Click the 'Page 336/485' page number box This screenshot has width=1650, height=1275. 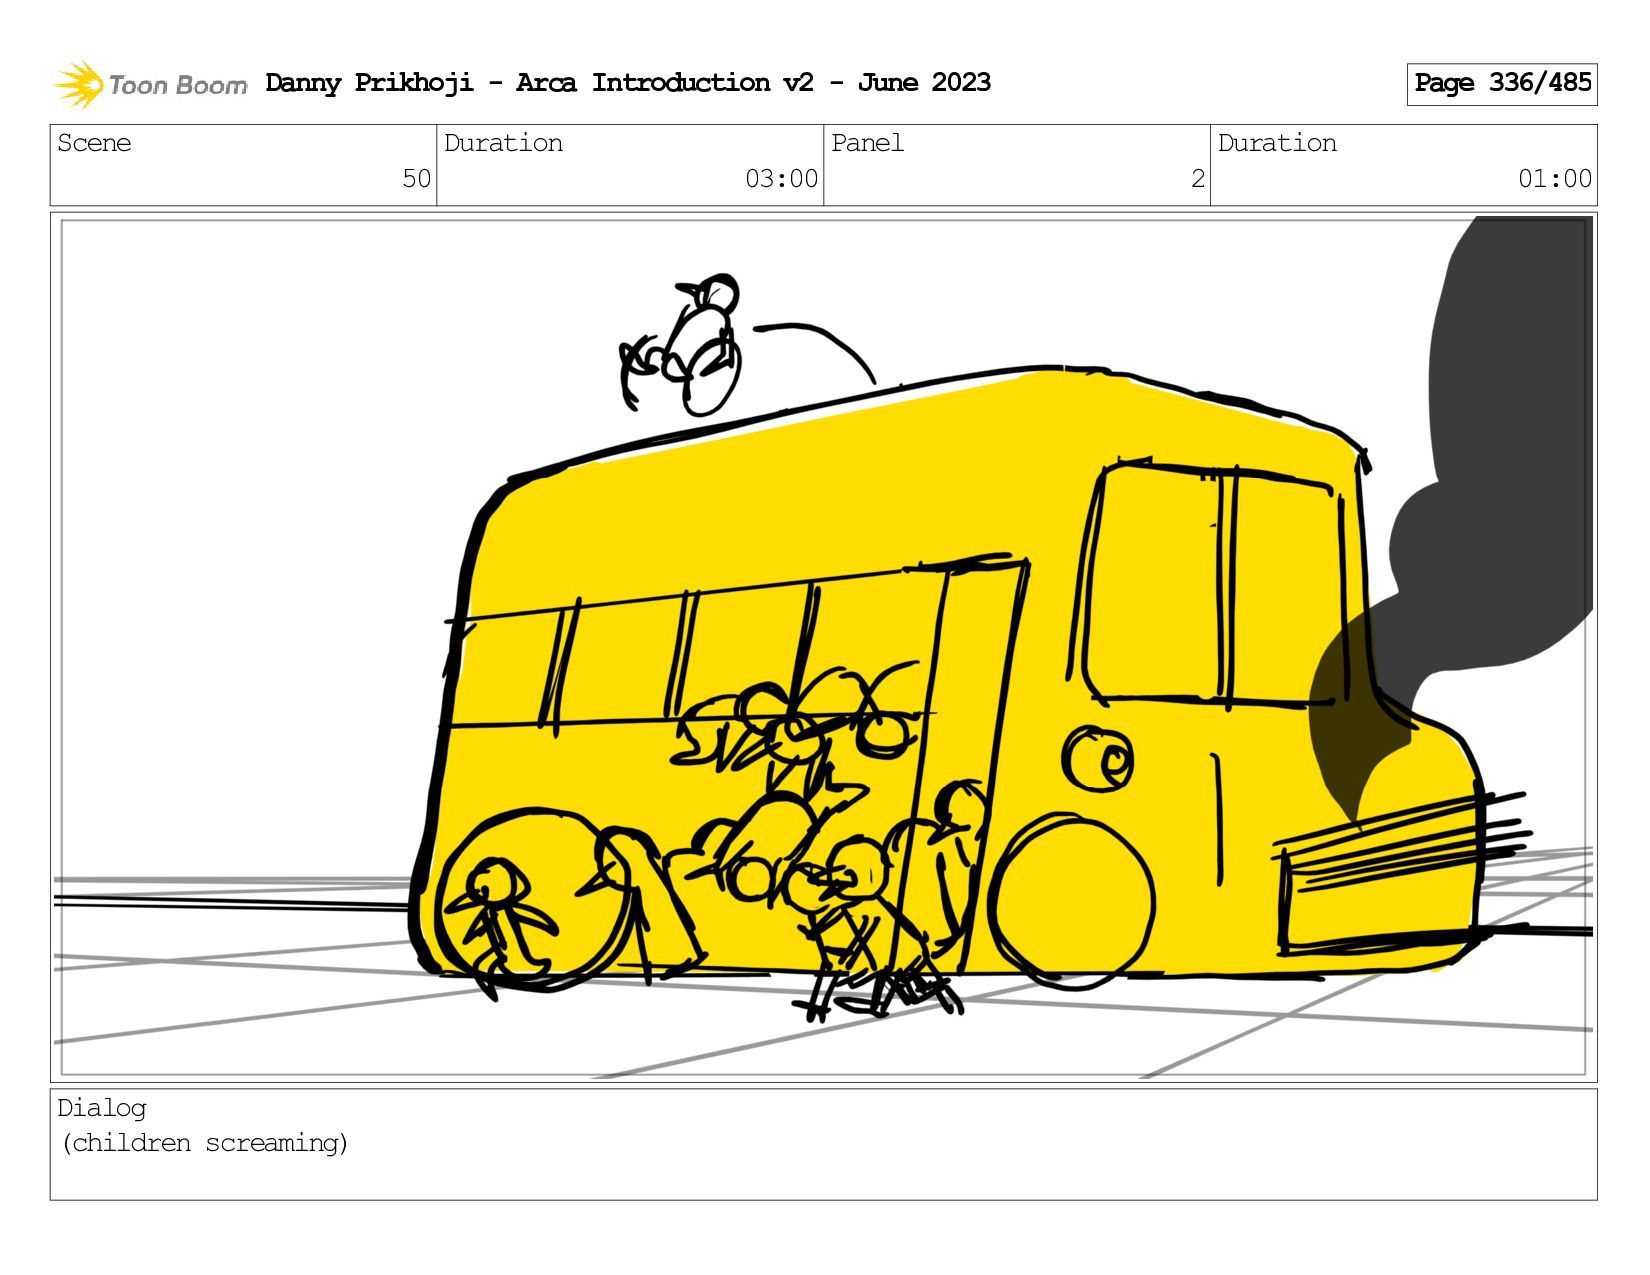pyautogui.click(x=1502, y=84)
